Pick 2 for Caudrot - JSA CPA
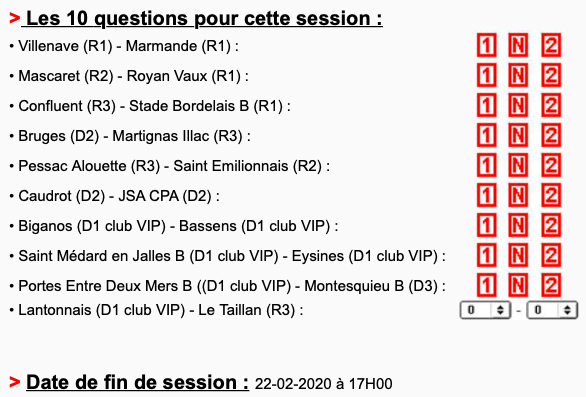This screenshot has width=586, height=397. click(551, 195)
